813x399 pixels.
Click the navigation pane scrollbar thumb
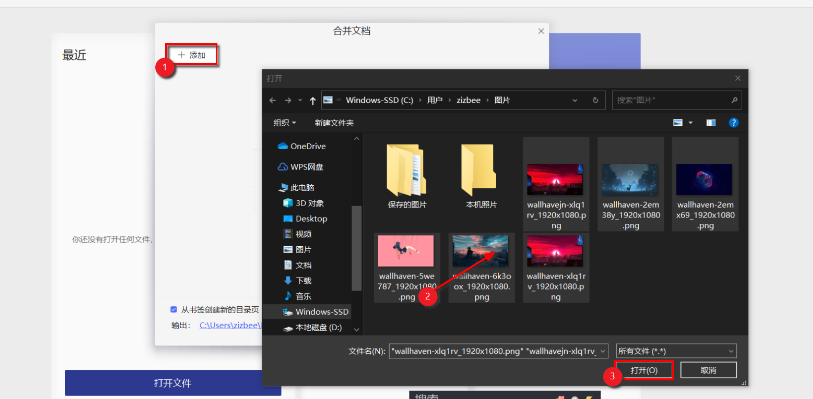[356, 248]
